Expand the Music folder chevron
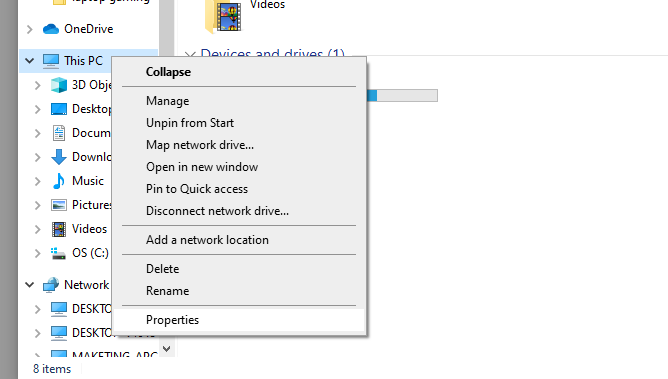Viewport: 668px width, 379px height. point(37,181)
